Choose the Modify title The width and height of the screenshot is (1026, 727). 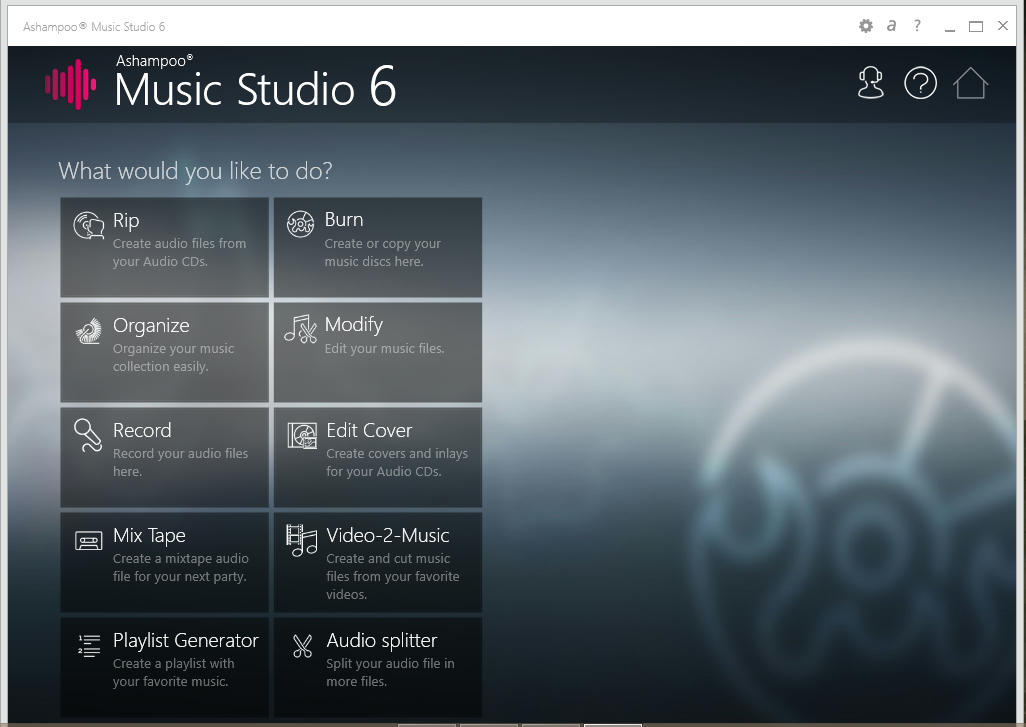pos(353,325)
